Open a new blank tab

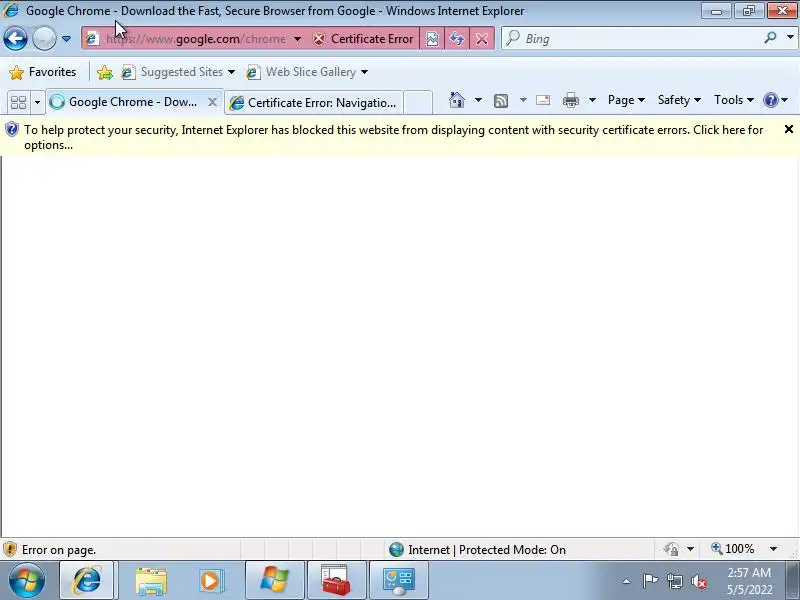(418, 103)
